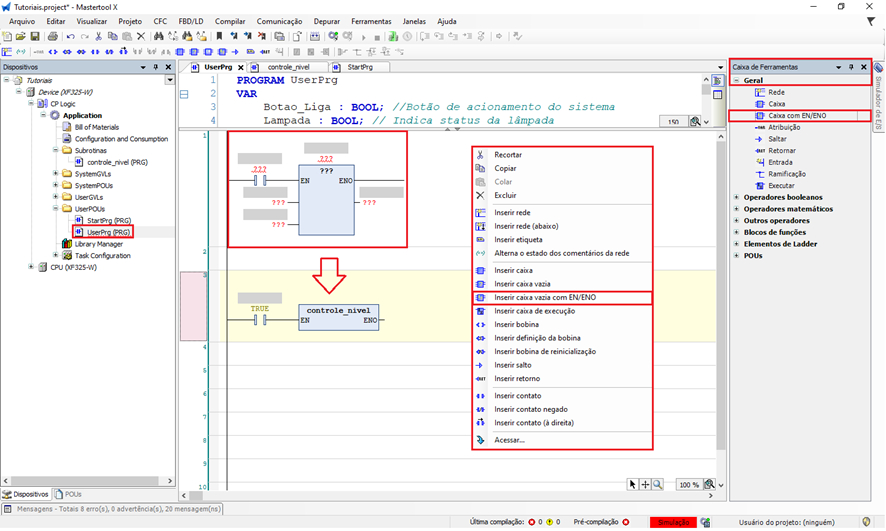Collapse the Geral toolbox category

click(x=737, y=79)
